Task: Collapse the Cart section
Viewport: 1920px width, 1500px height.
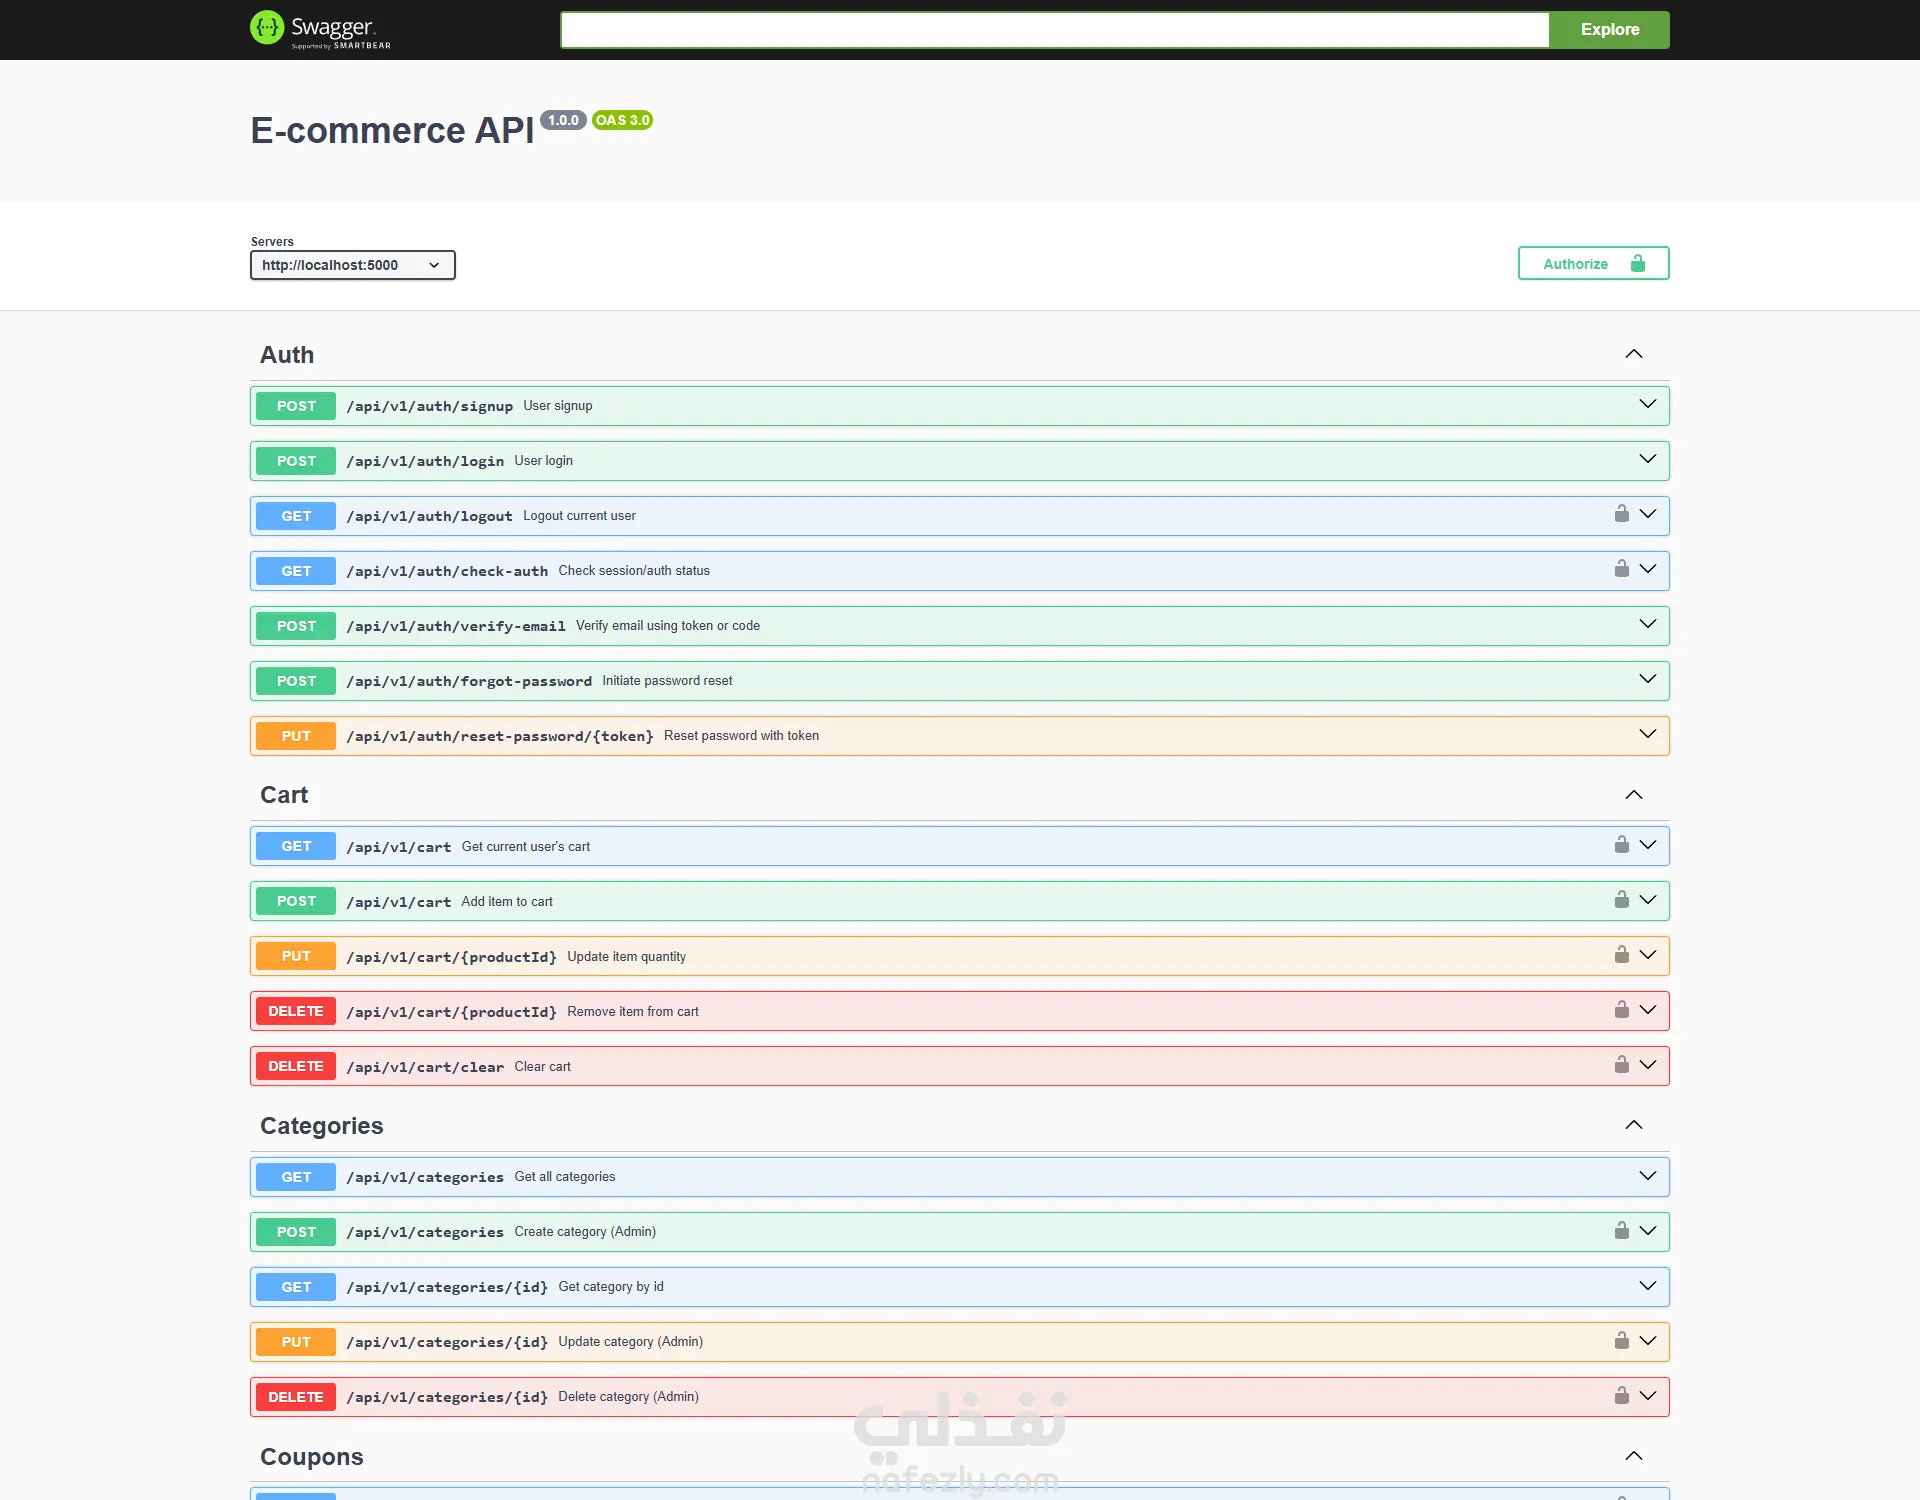Action: (1633, 795)
